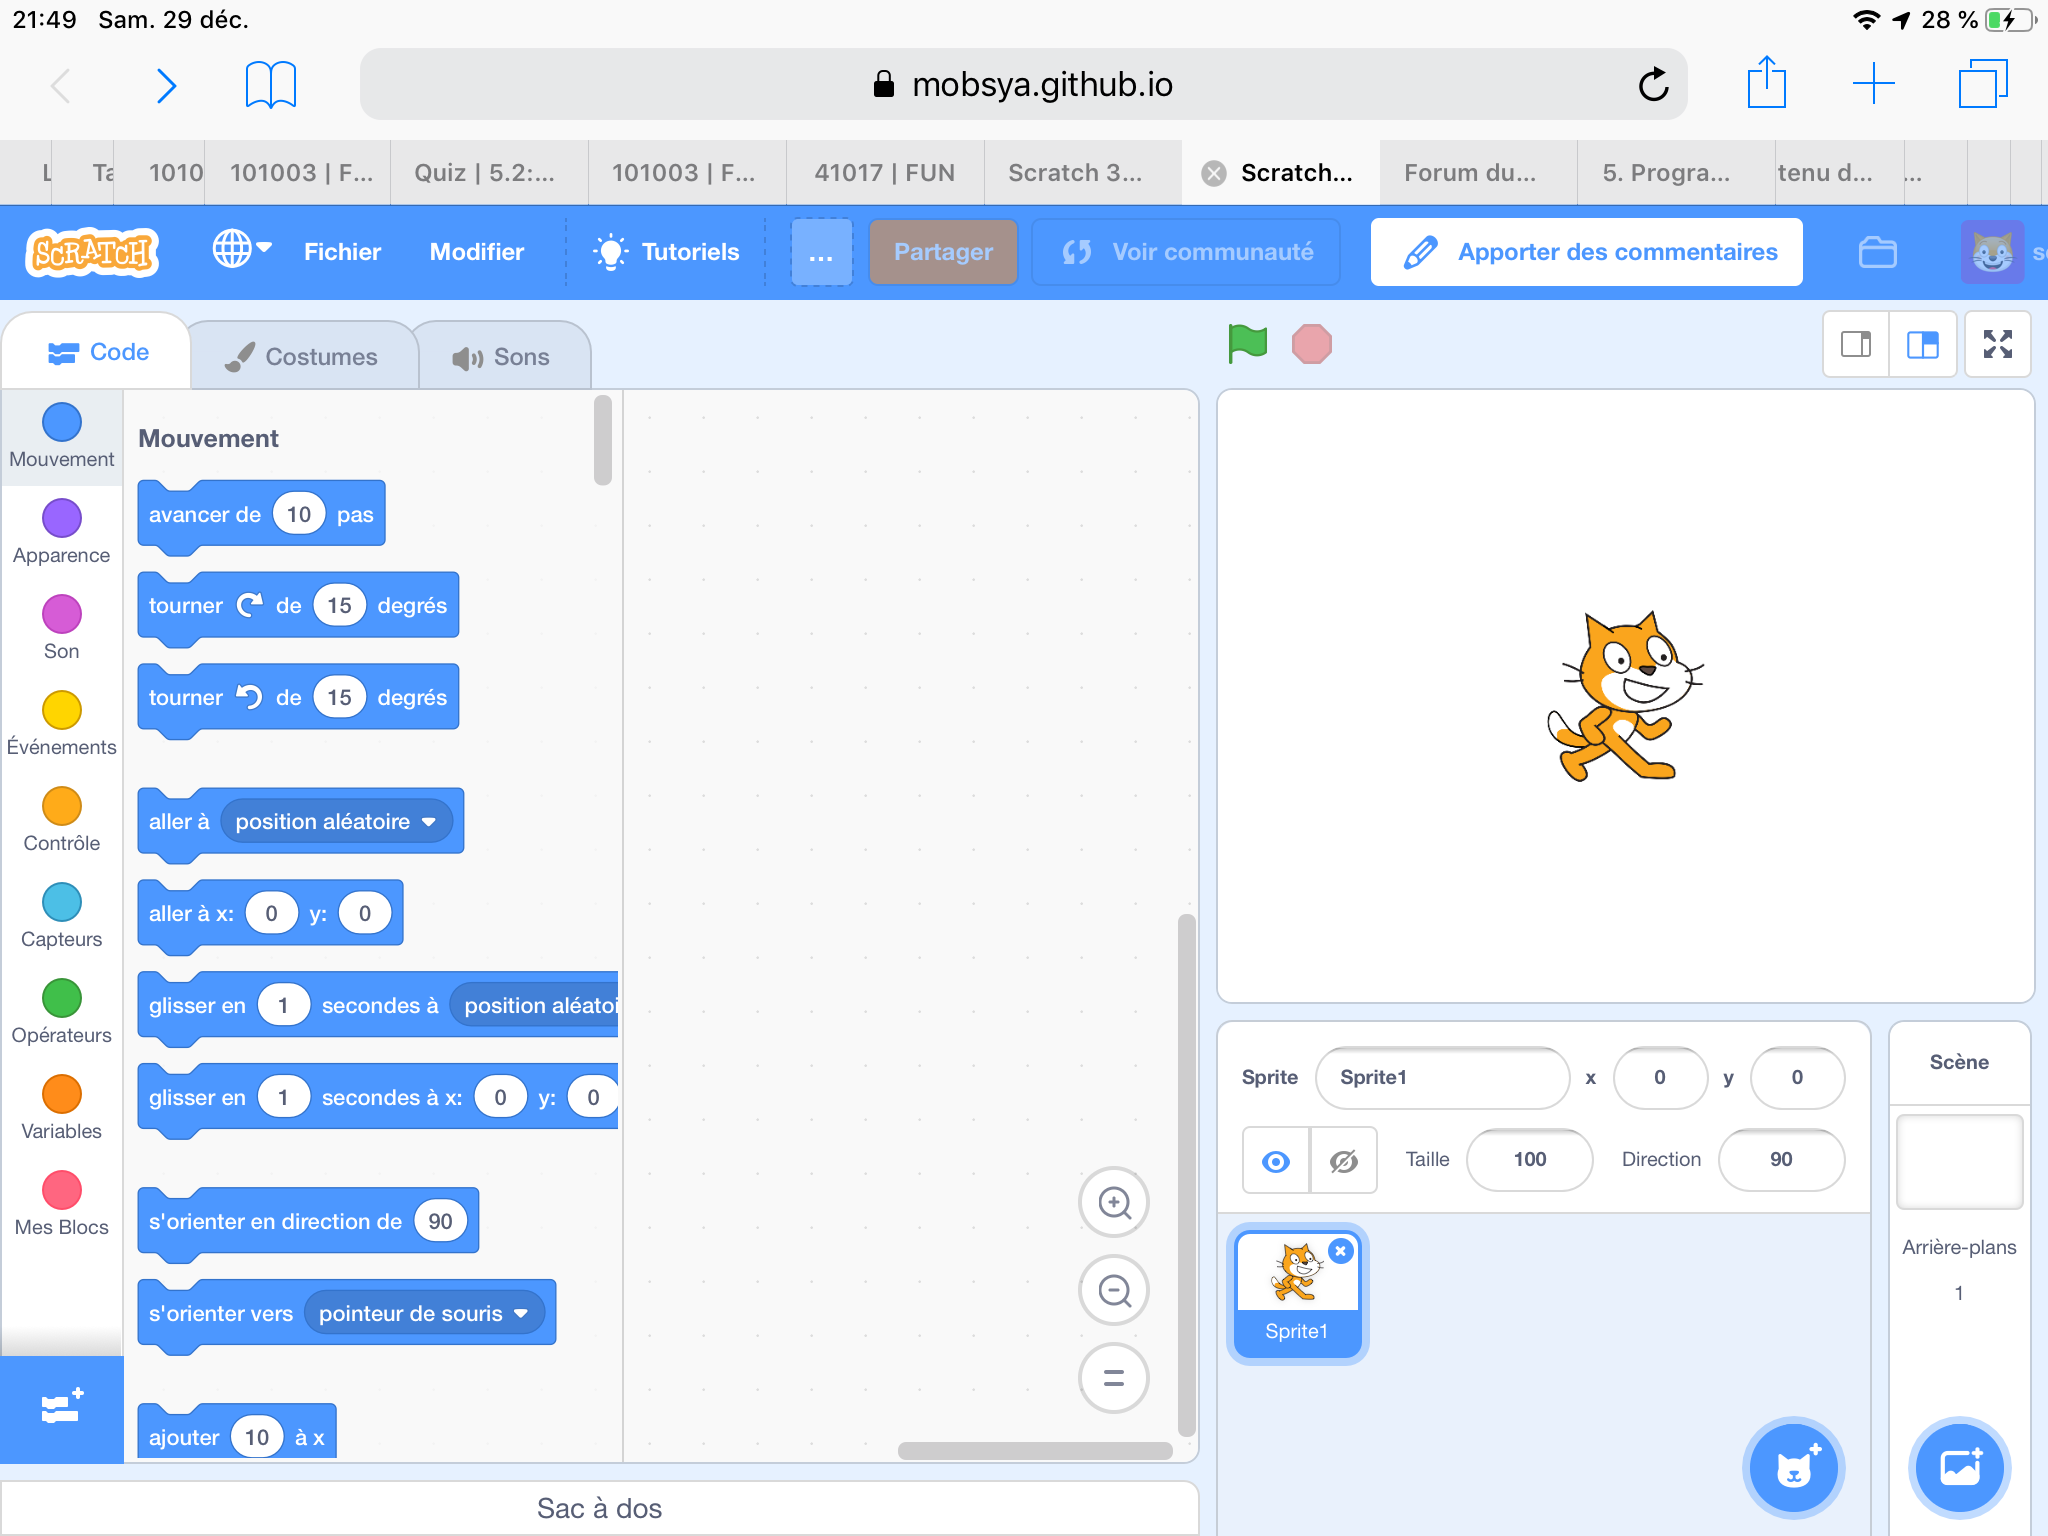Viewport: 2048px width, 1536px height.
Task: Open My Stuff folder icon
Action: point(1877,252)
